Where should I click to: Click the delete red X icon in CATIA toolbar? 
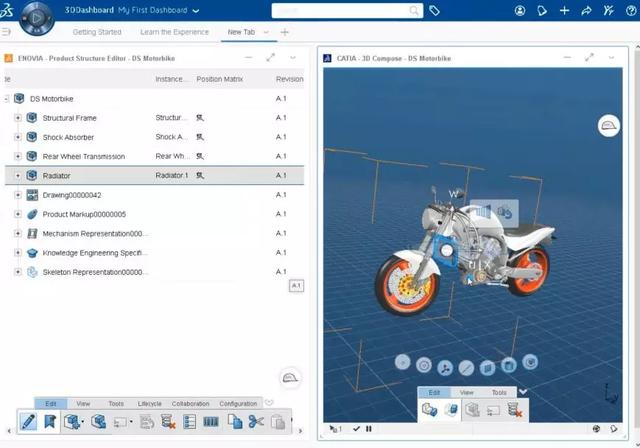tap(514, 410)
